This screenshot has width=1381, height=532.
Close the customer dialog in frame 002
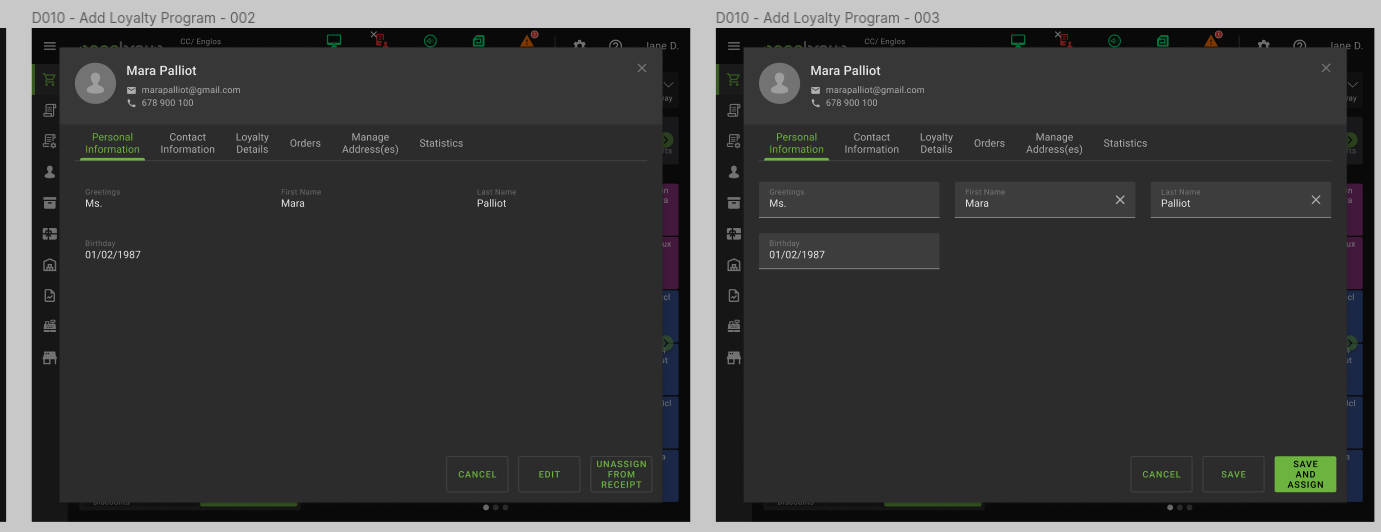click(642, 68)
